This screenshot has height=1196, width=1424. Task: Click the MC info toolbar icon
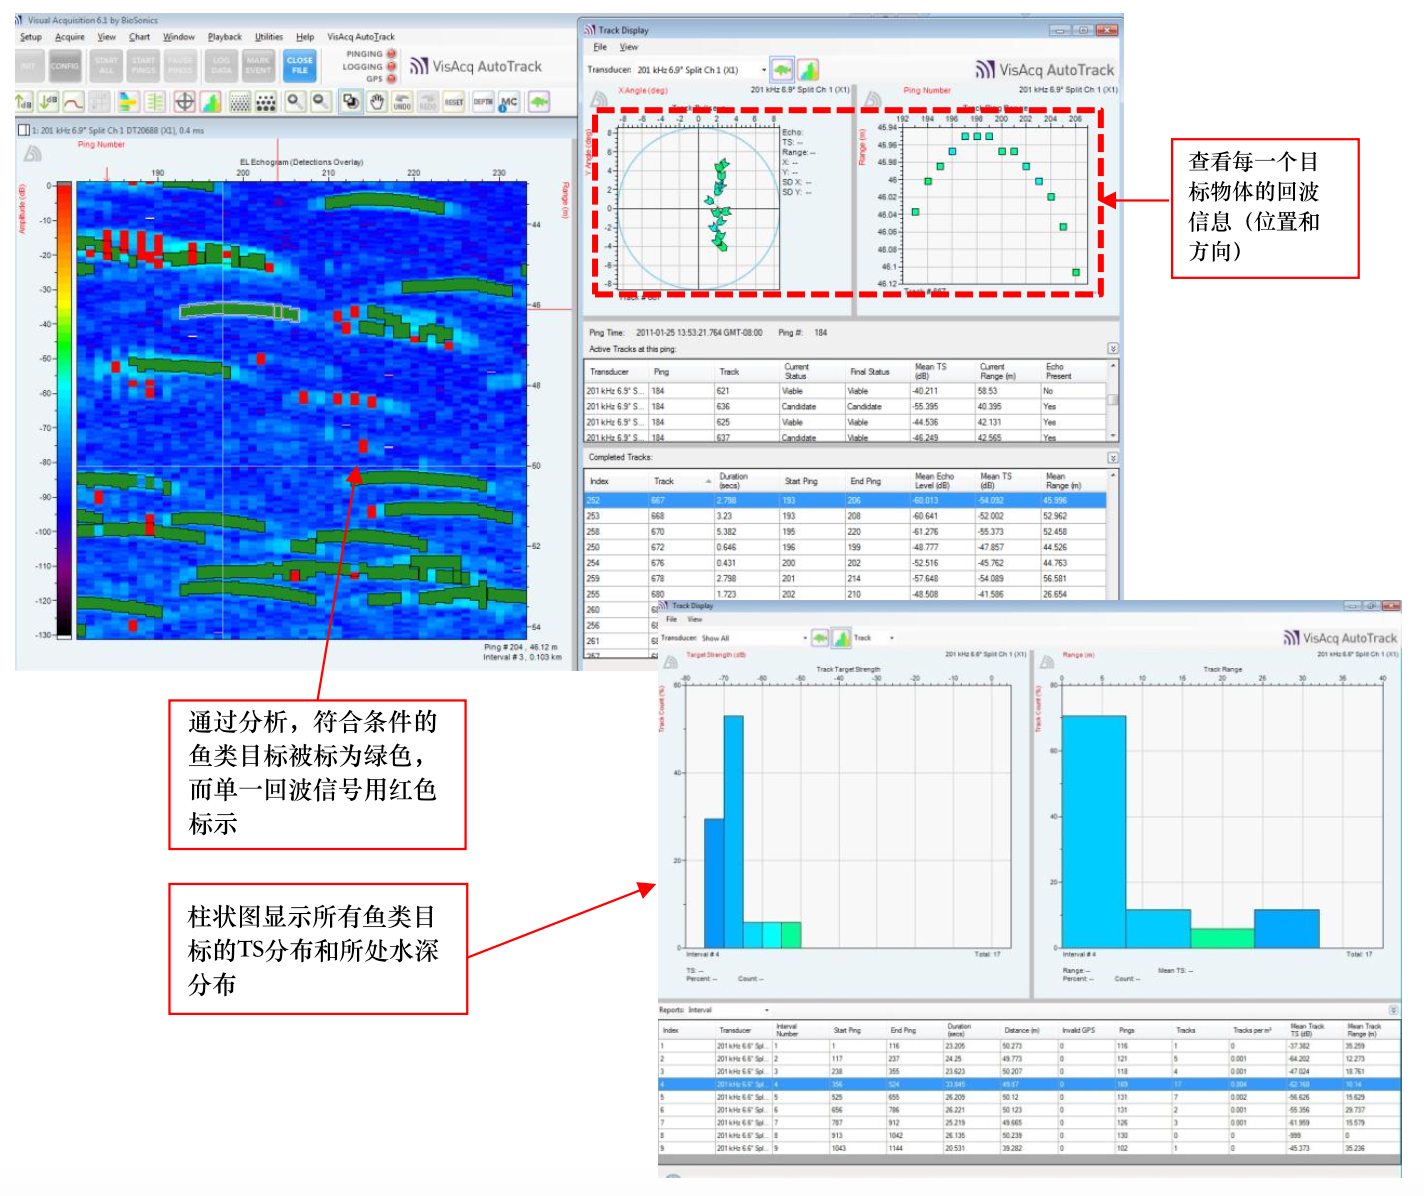(509, 102)
